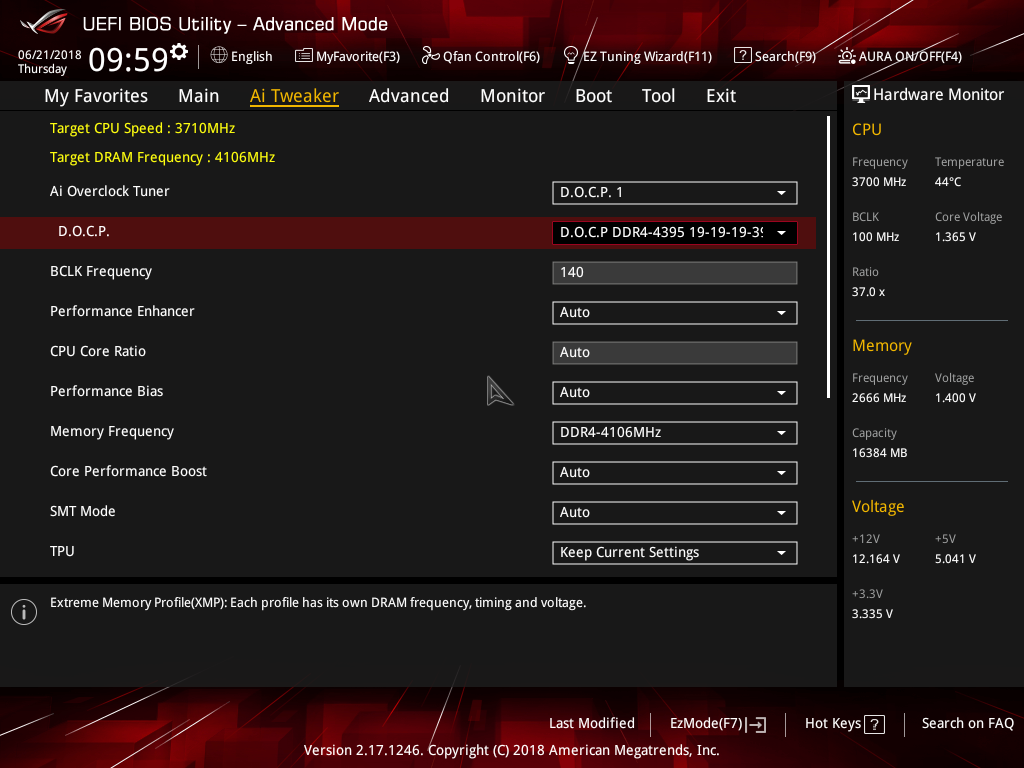Image resolution: width=1024 pixels, height=768 pixels.
Task: Click the Qfan Control fan icon
Action: pos(430,56)
